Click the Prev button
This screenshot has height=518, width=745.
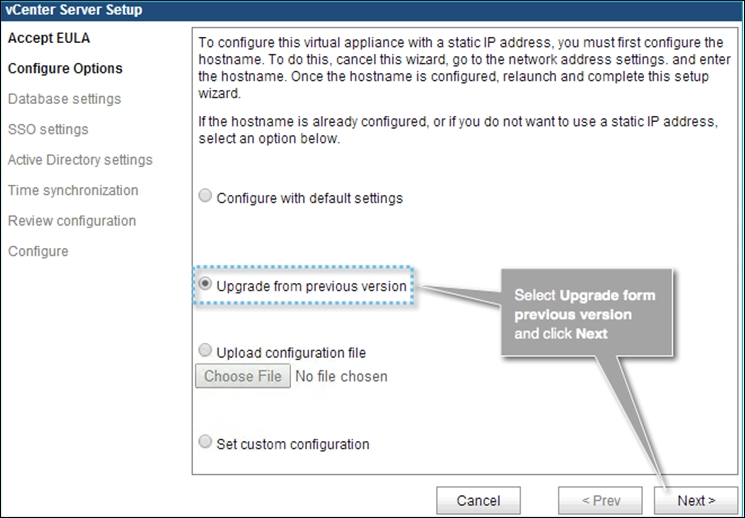pos(600,500)
